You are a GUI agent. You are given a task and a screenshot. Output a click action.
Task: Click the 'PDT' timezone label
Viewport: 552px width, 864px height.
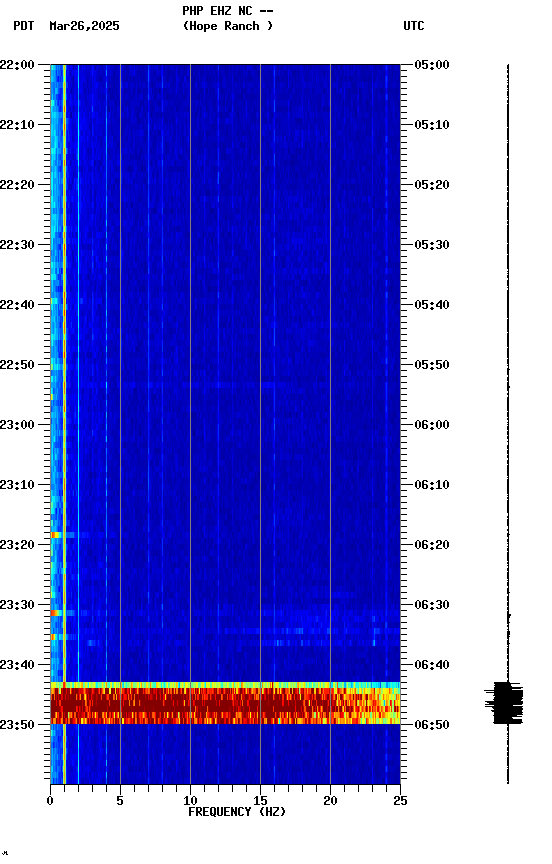point(24,26)
